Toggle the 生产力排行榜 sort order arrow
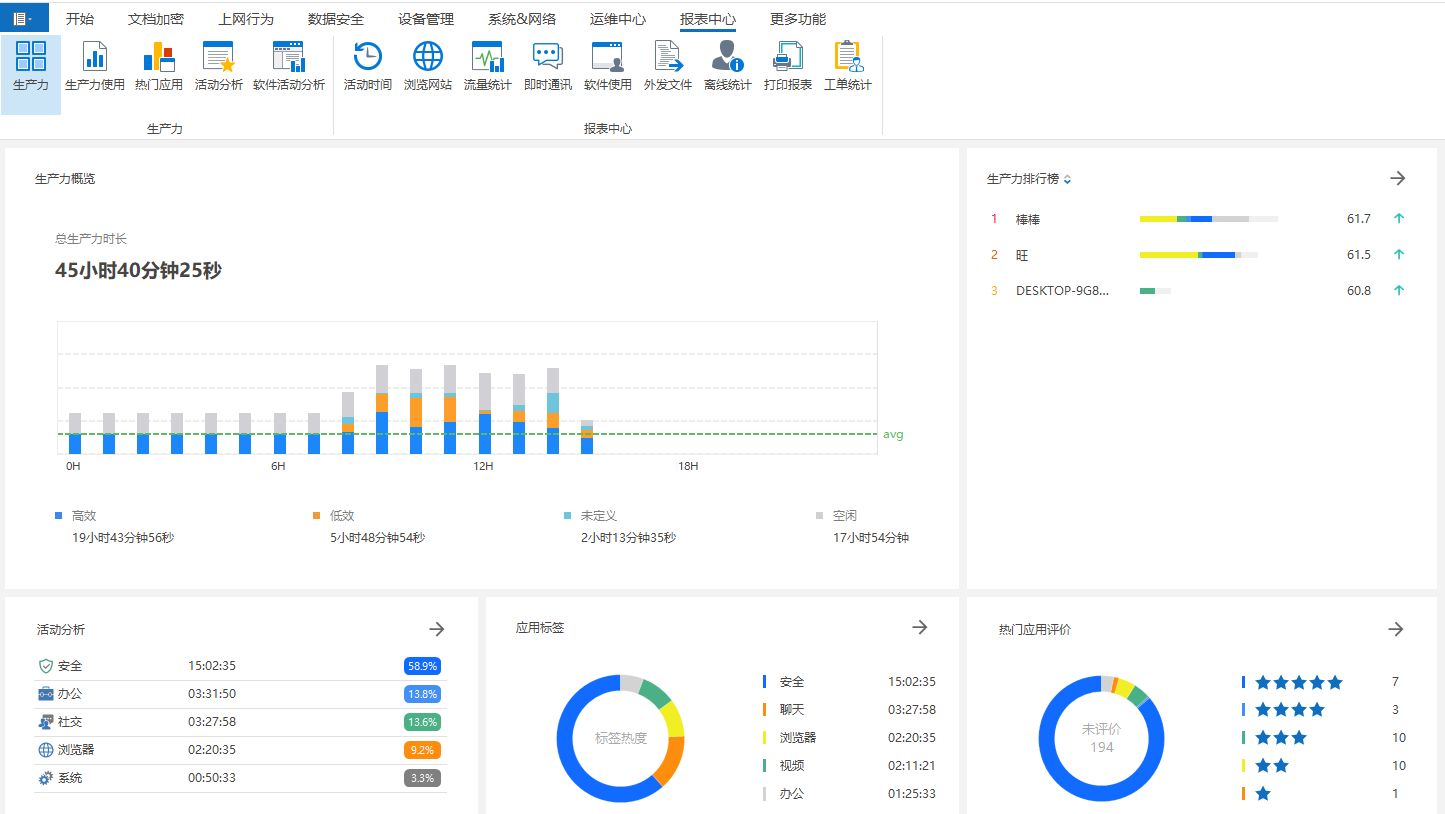1445x814 pixels. (1068, 180)
